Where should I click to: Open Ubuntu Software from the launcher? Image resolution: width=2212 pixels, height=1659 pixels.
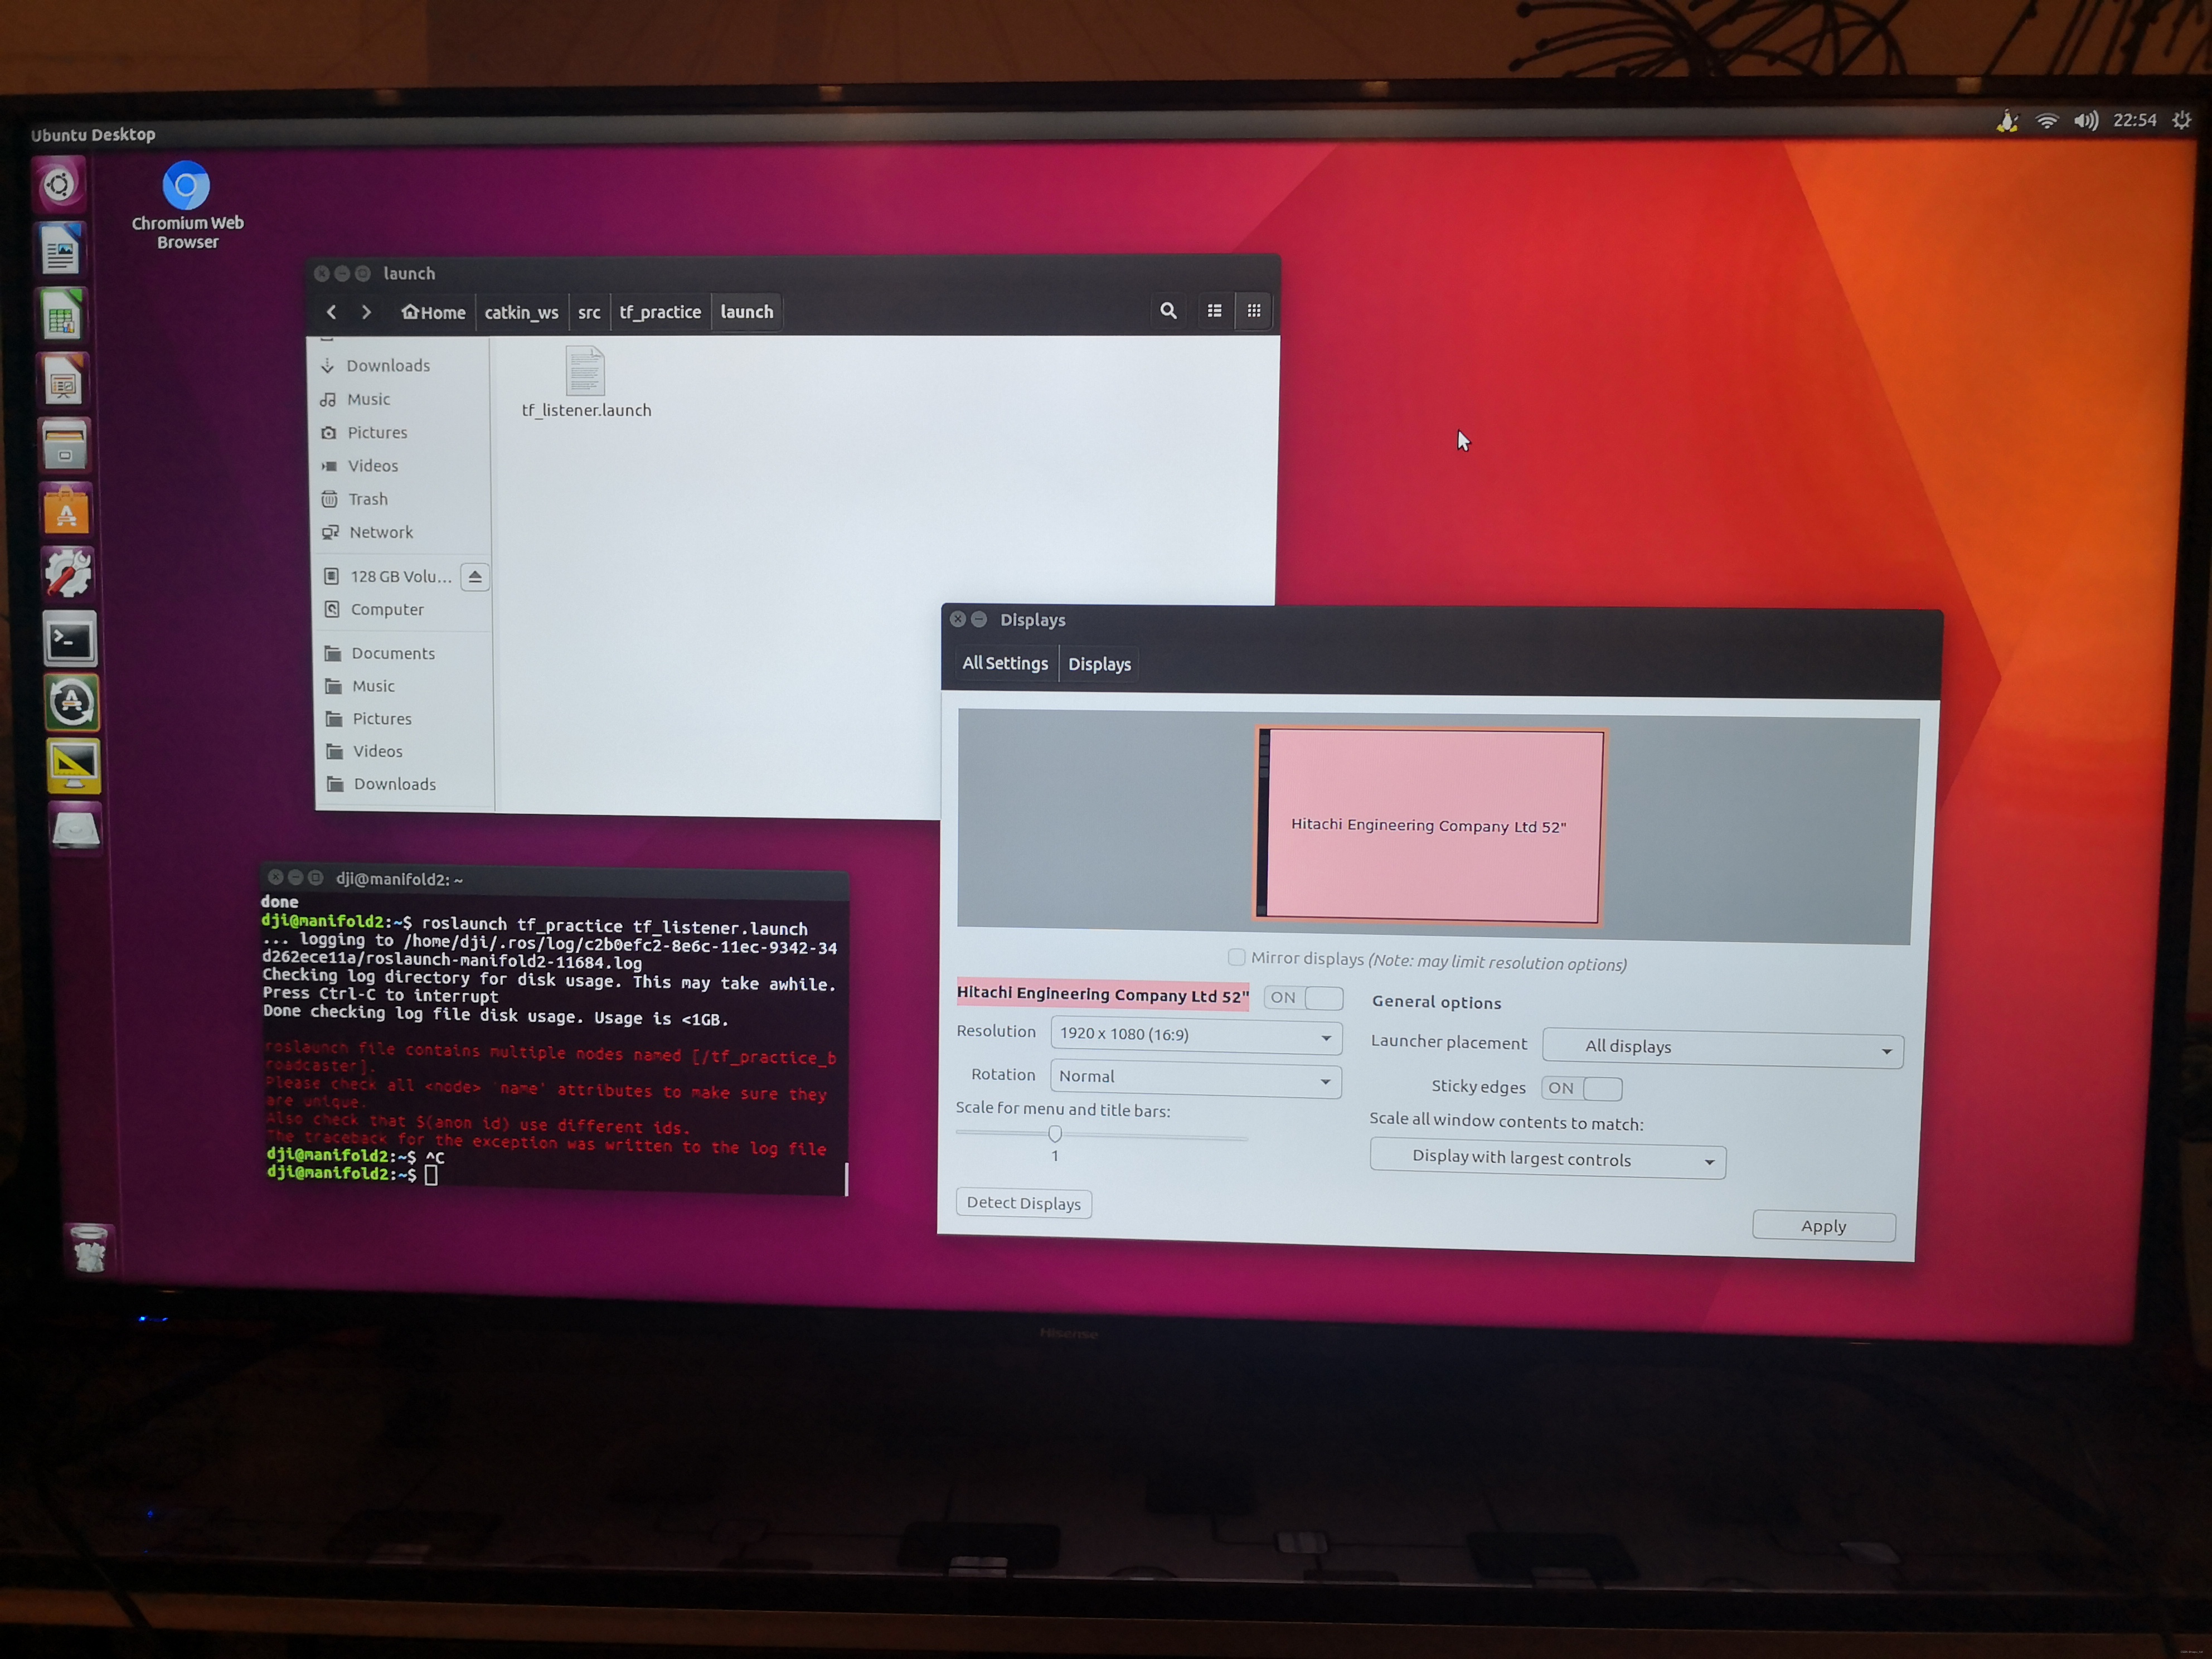pyautogui.click(x=66, y=511)
